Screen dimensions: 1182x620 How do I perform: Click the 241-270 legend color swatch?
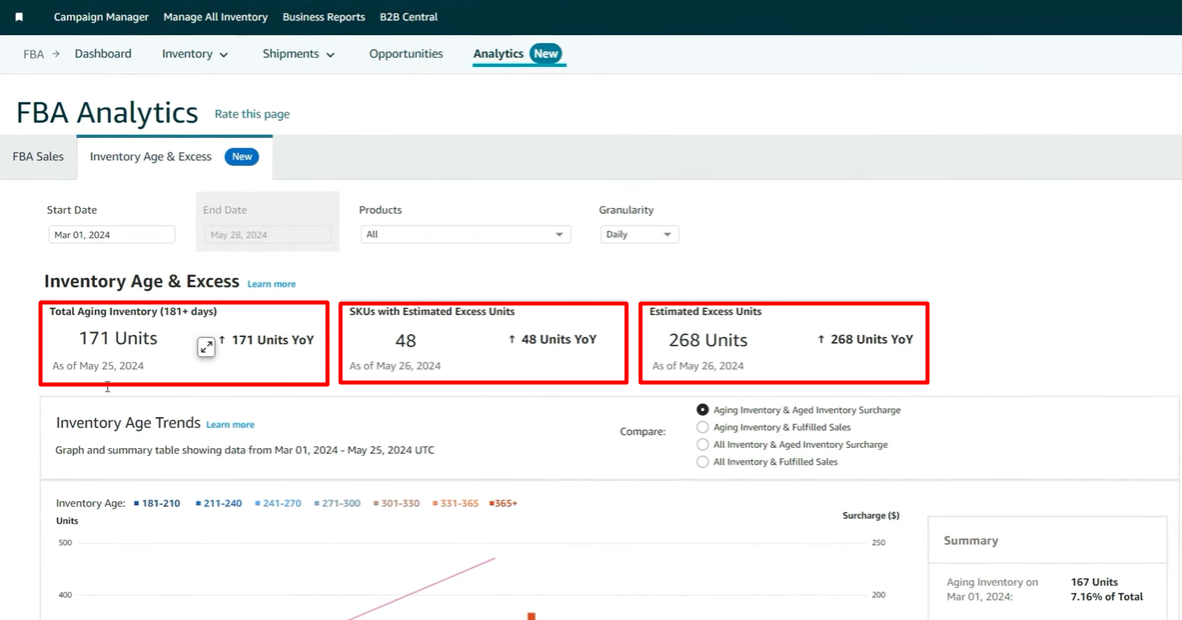pos(258,503)
